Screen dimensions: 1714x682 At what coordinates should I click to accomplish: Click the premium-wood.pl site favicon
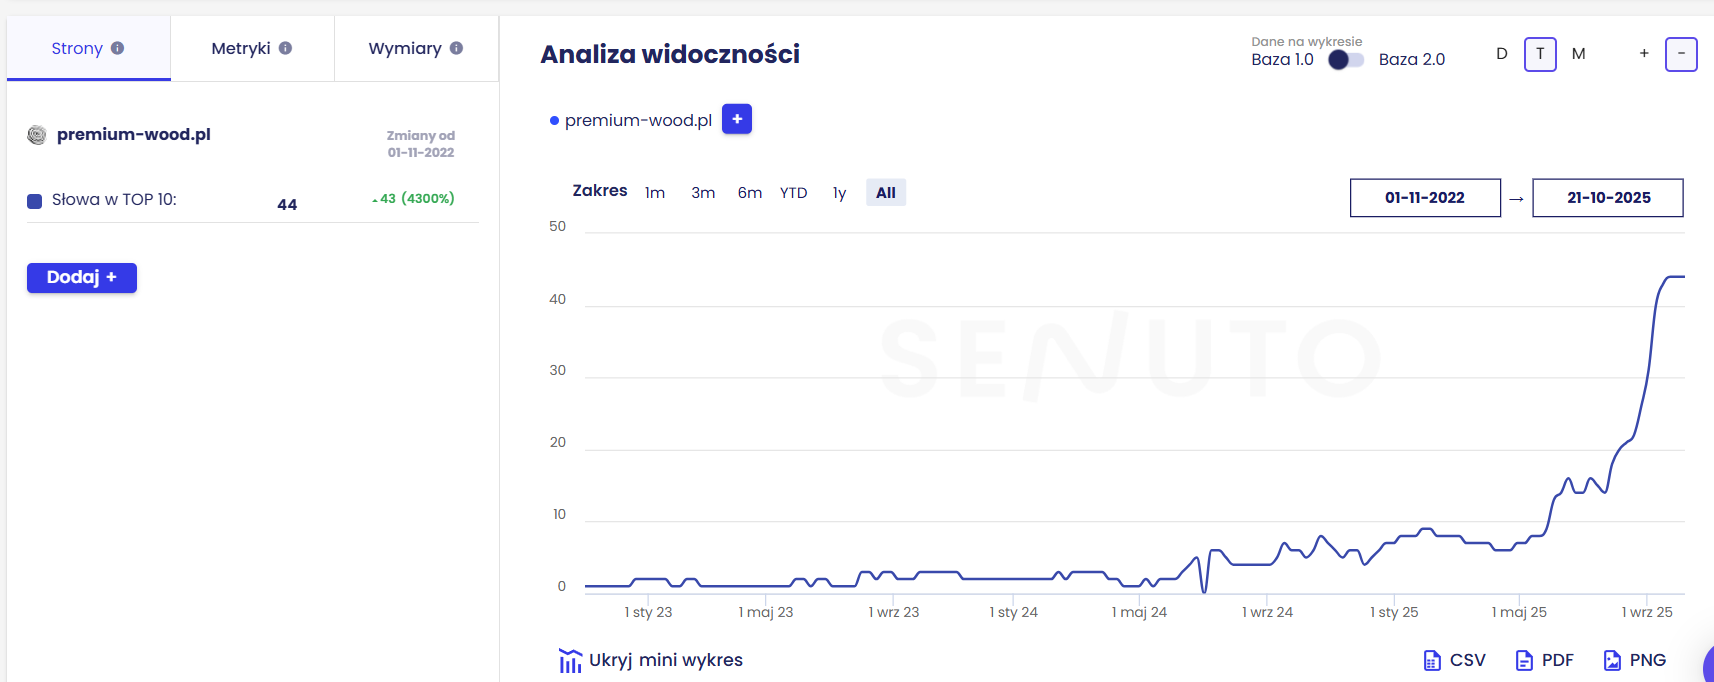pos(36,135)
